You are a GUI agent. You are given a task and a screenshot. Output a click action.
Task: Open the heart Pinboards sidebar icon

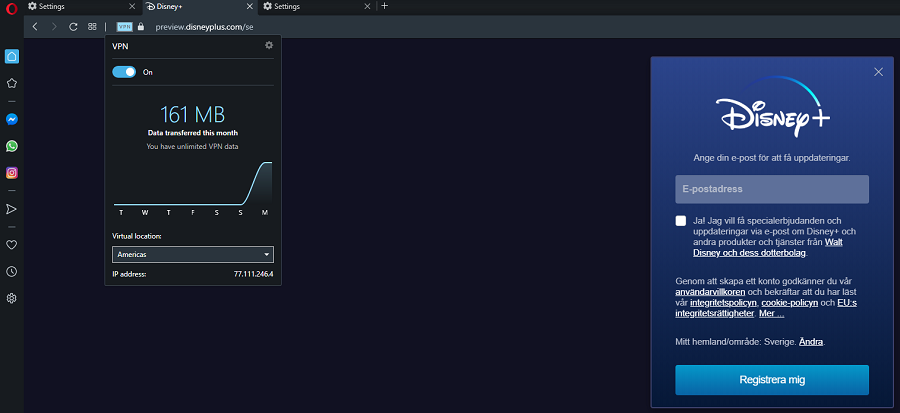(x=11, y=245)
